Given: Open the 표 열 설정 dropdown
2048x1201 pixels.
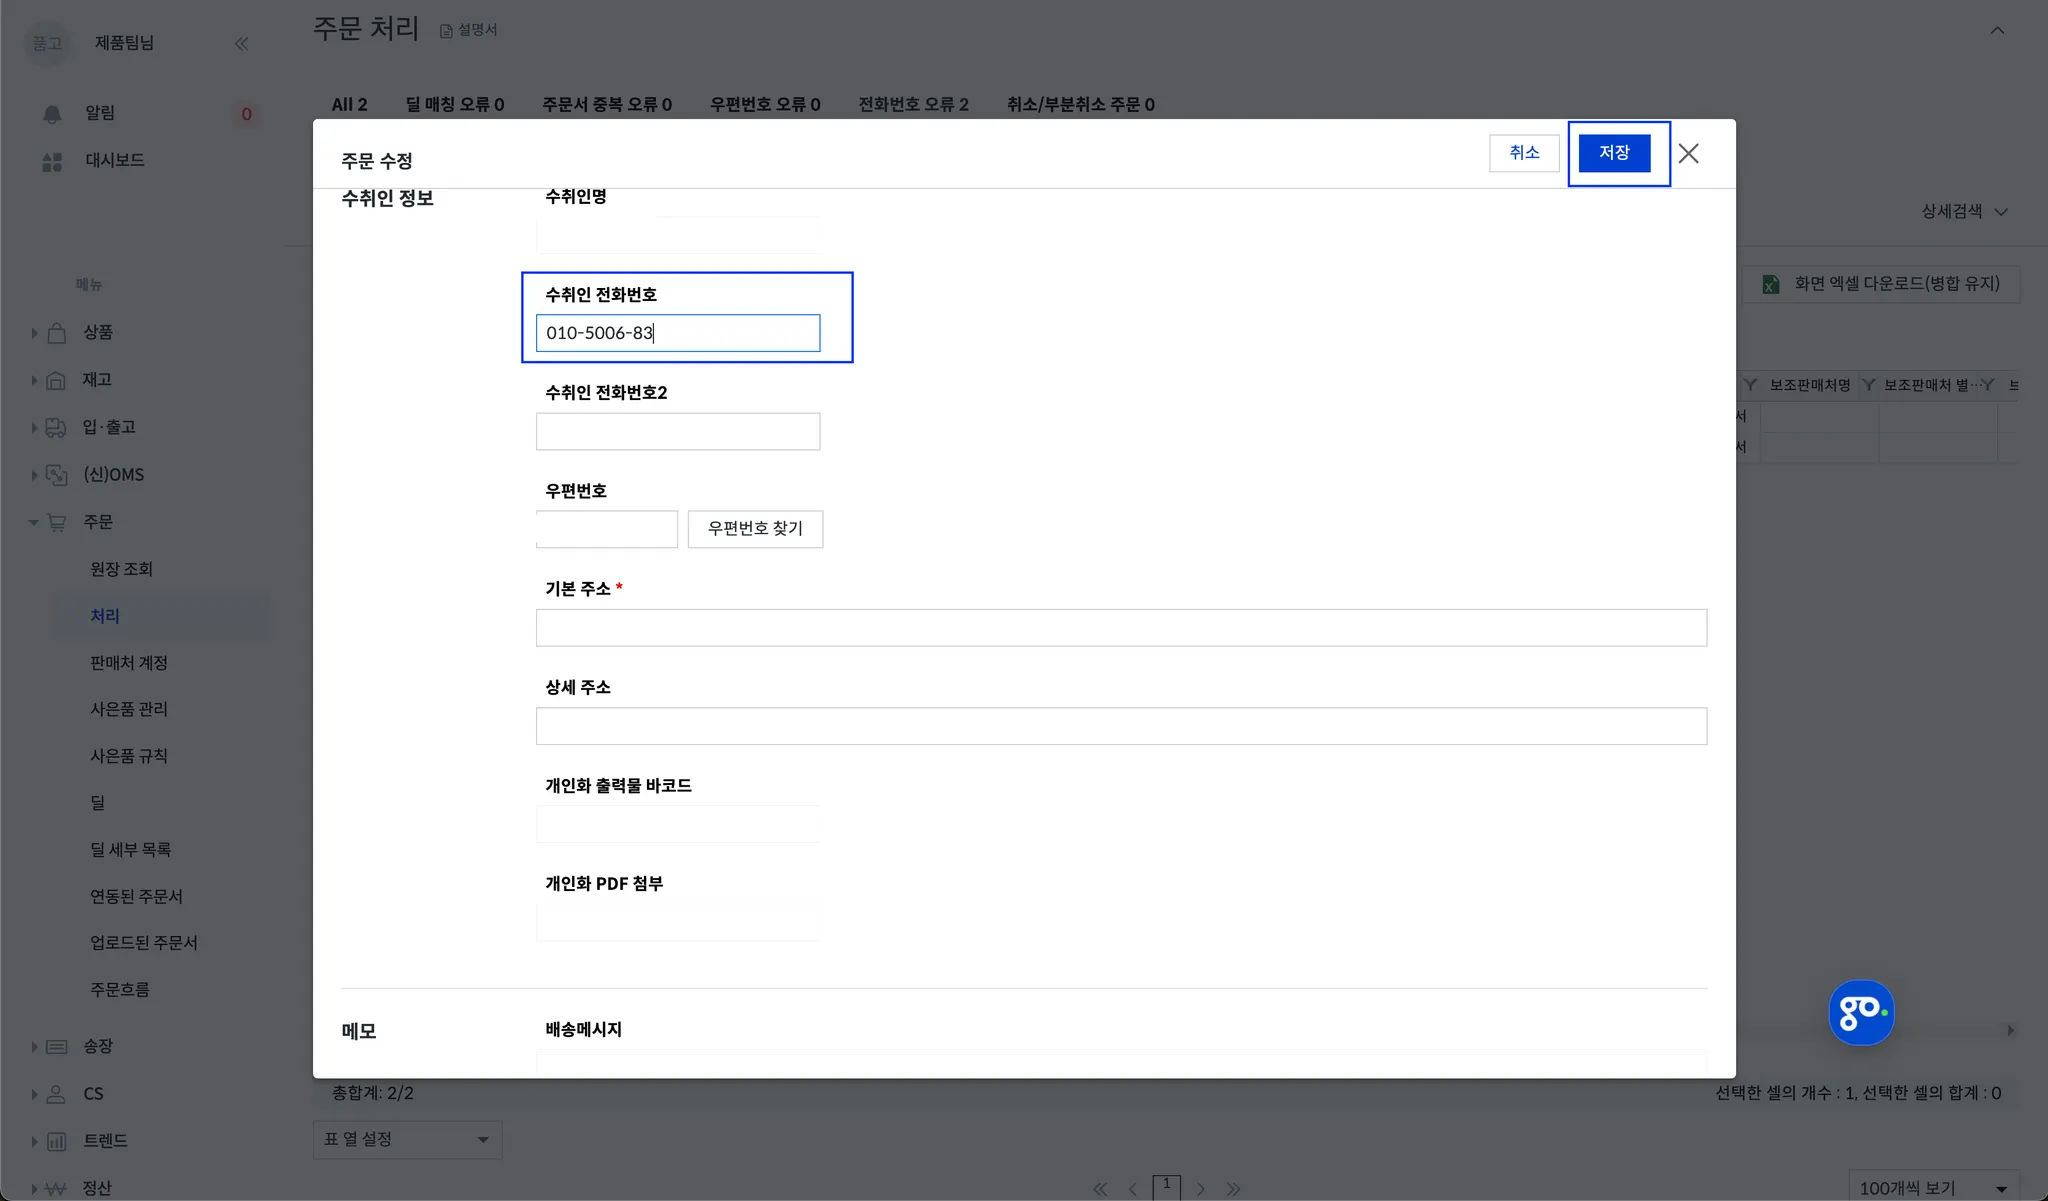Looking at the screenshot, I should (x=407, y=1139).
